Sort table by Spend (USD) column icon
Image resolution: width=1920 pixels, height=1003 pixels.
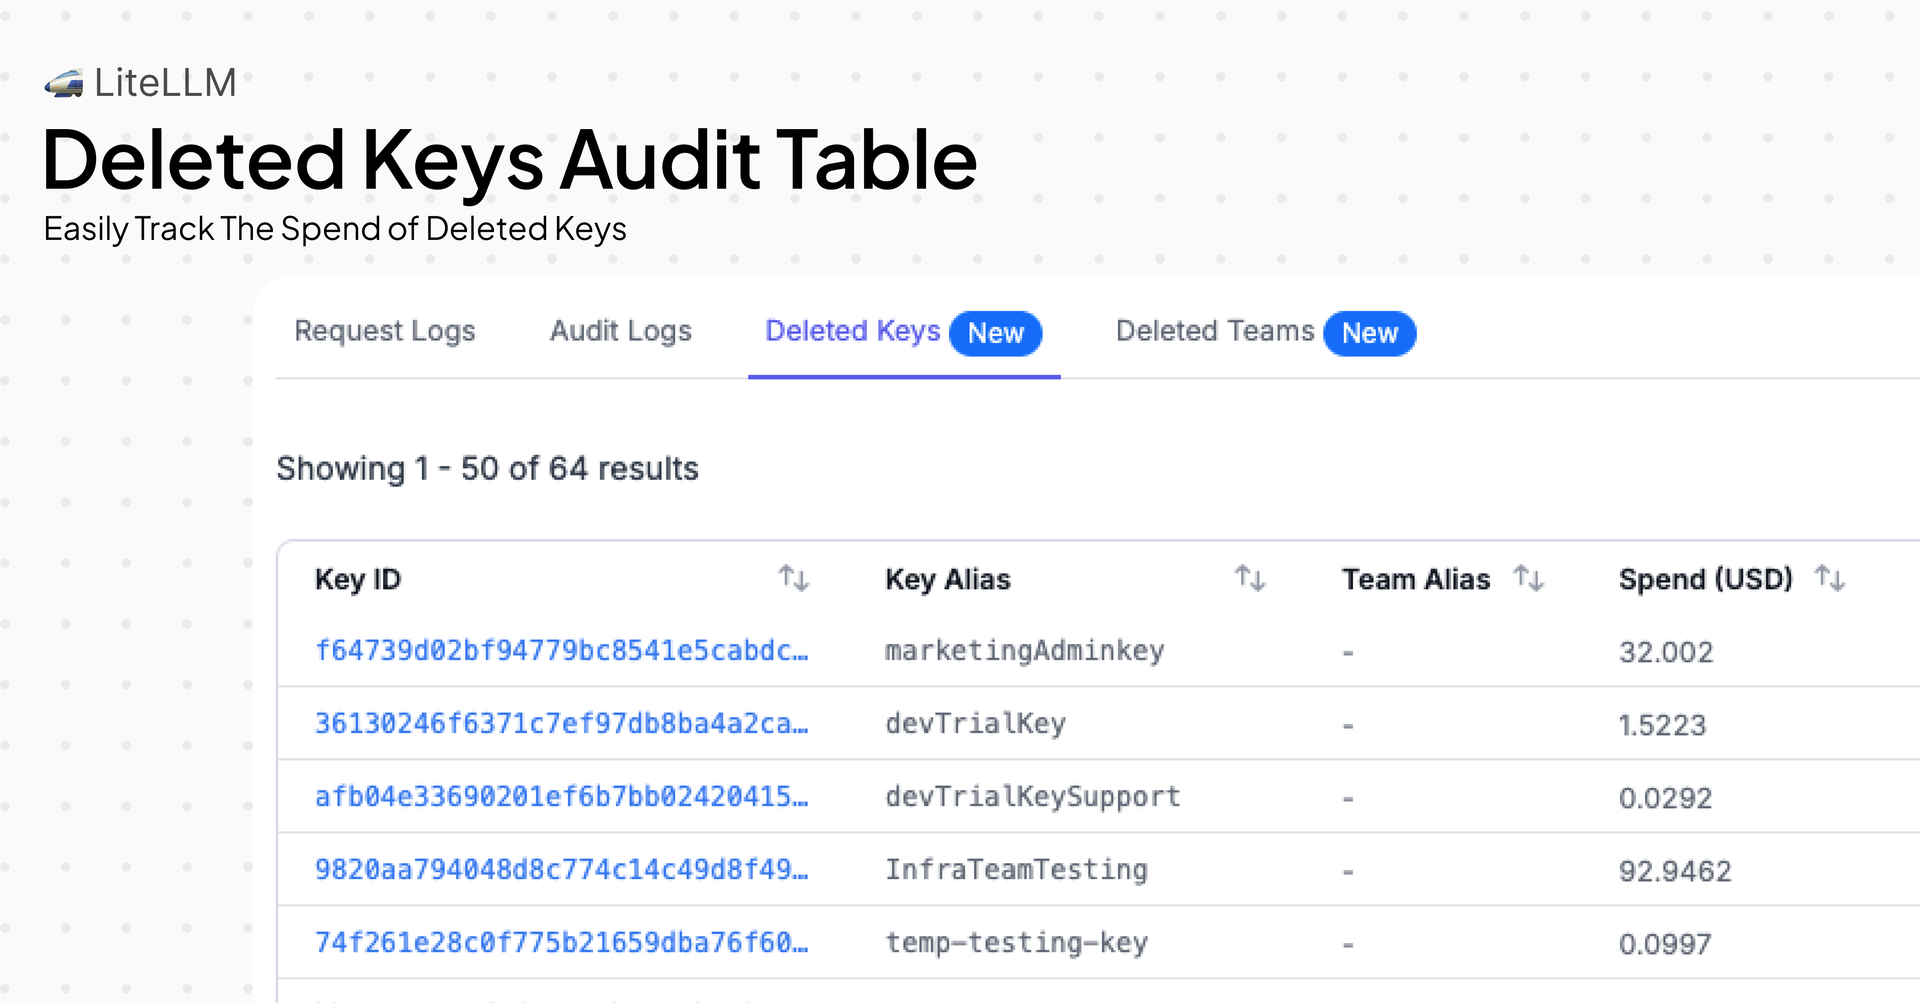[x=1830, y=578]
